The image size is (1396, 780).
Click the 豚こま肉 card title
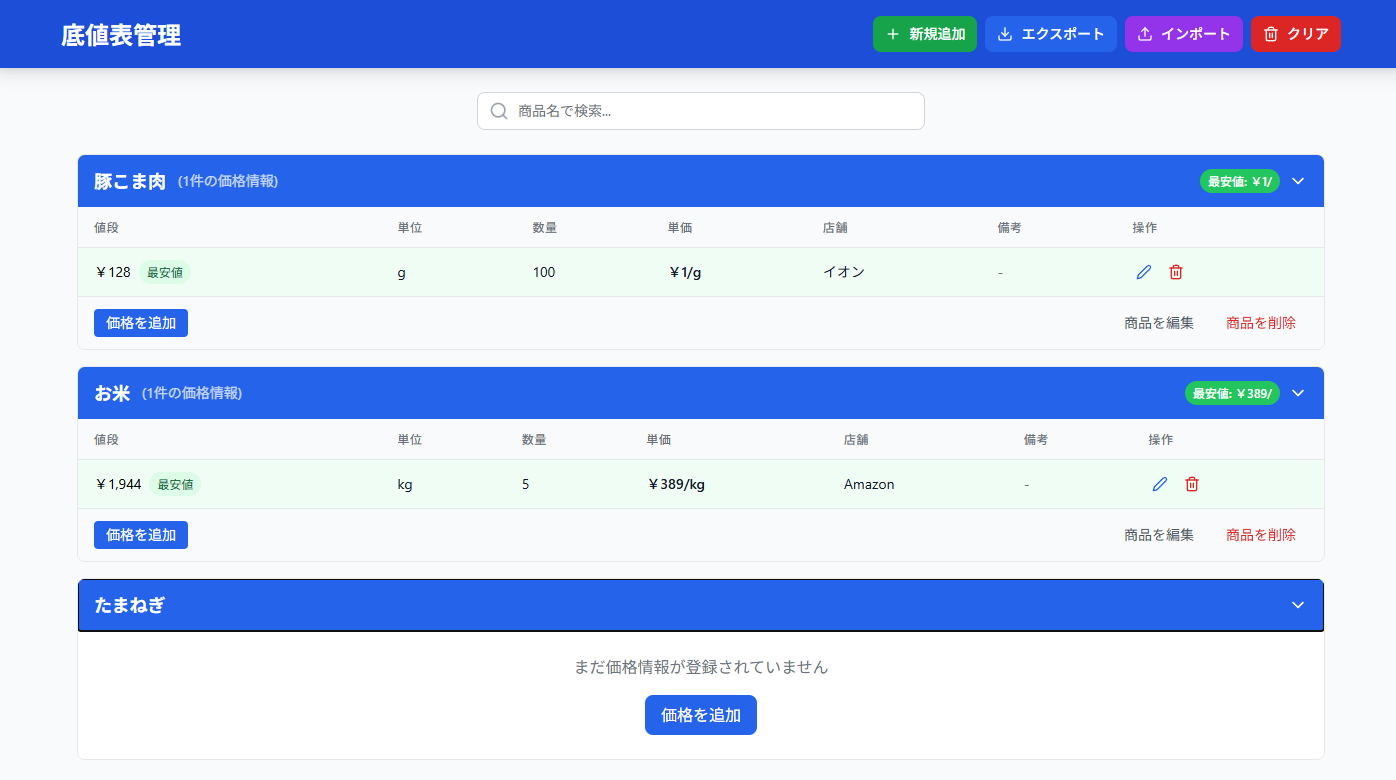tap(130, 181)
